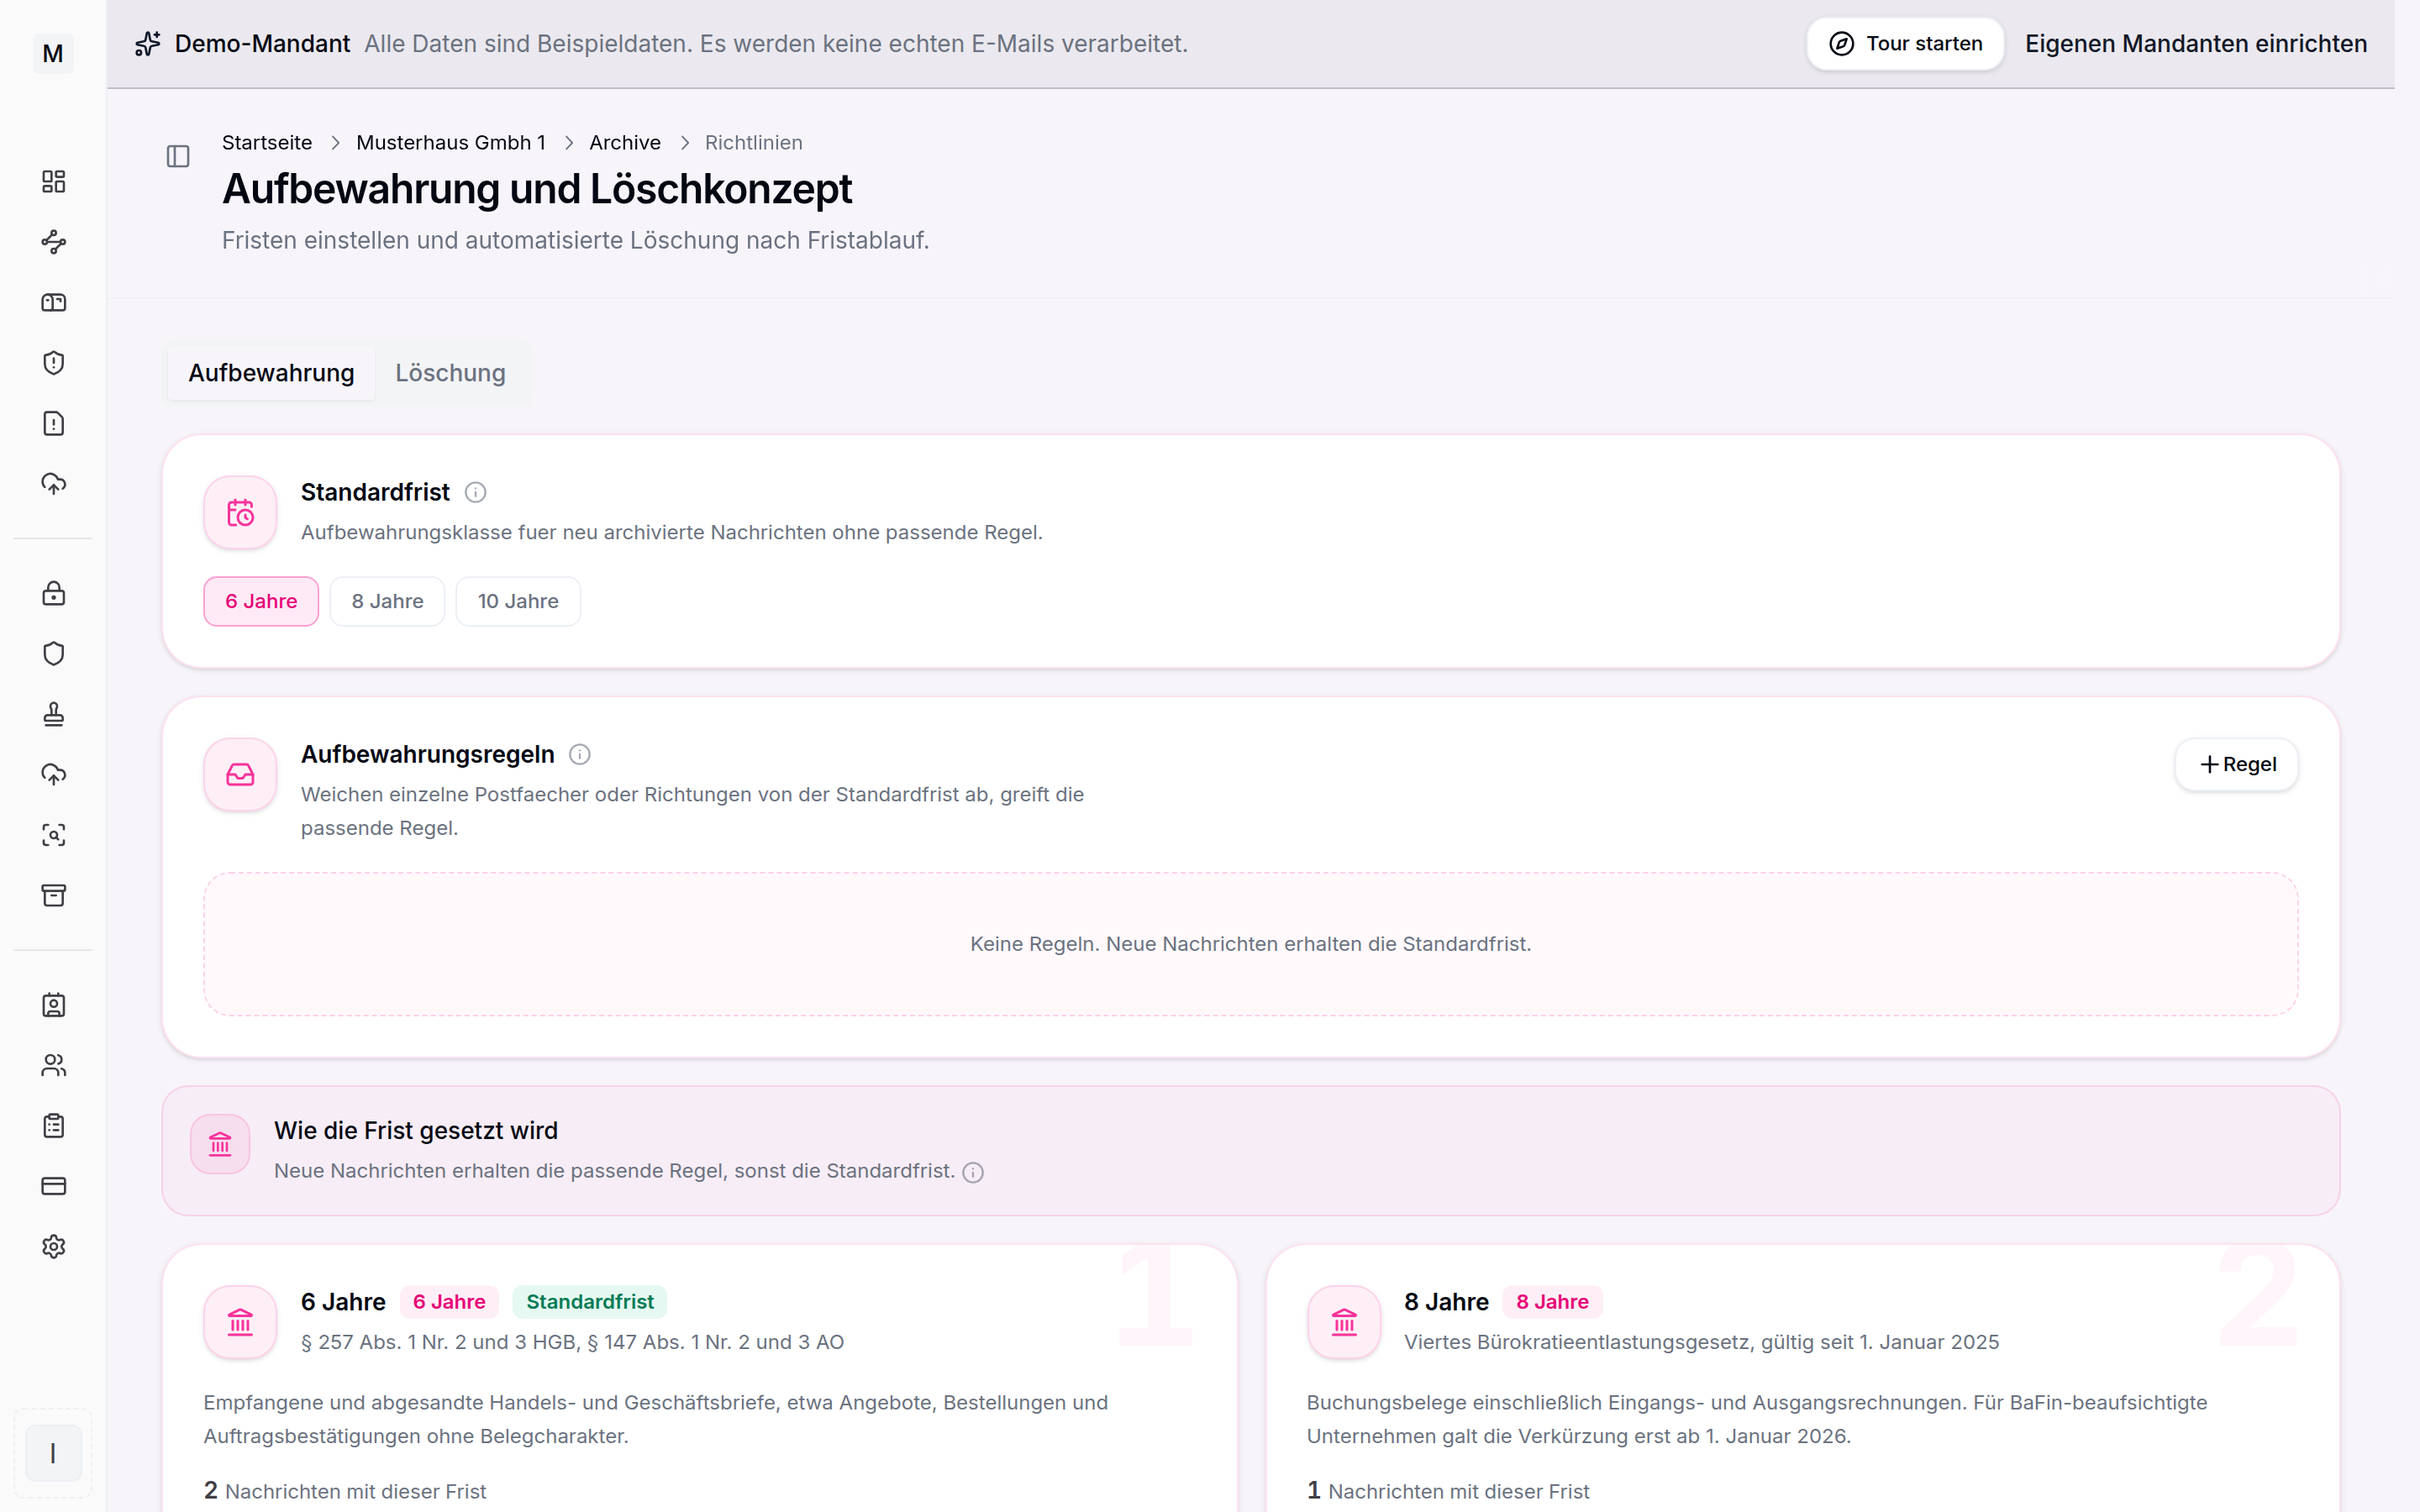Open the Archive breadcrumb
The image size is (2420, 1512).
(625, 143)
